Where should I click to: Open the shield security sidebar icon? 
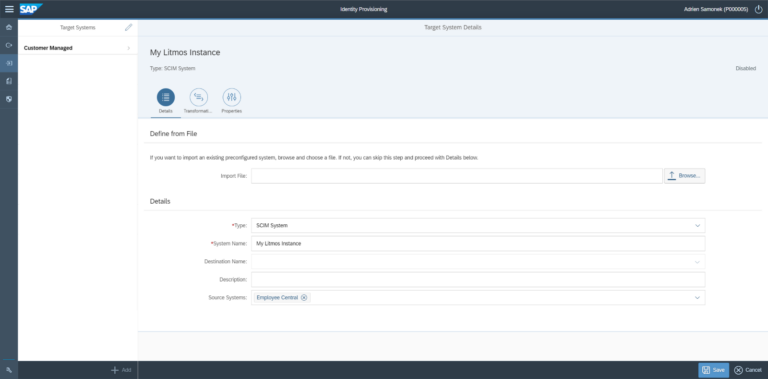pos(9,98)
